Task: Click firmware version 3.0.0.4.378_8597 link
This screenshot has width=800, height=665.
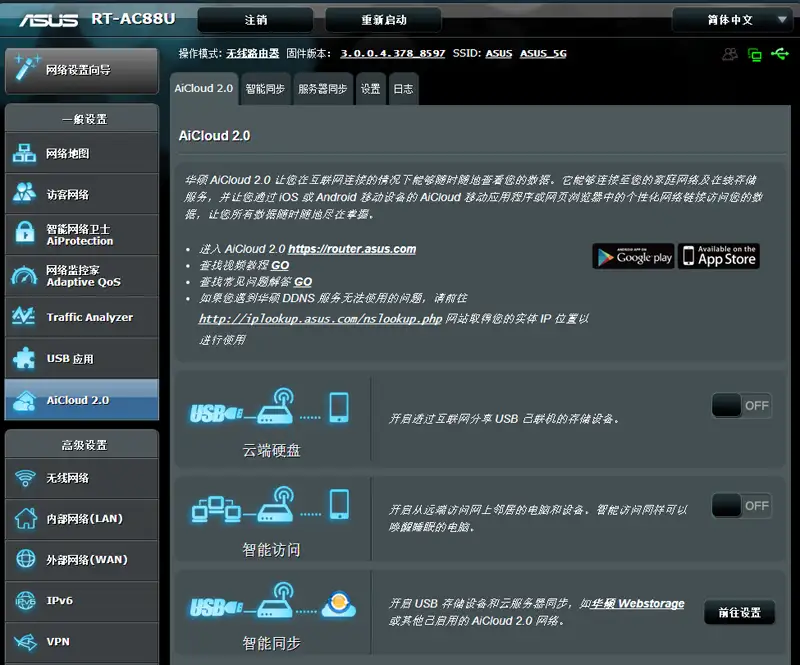Action: 393,54
